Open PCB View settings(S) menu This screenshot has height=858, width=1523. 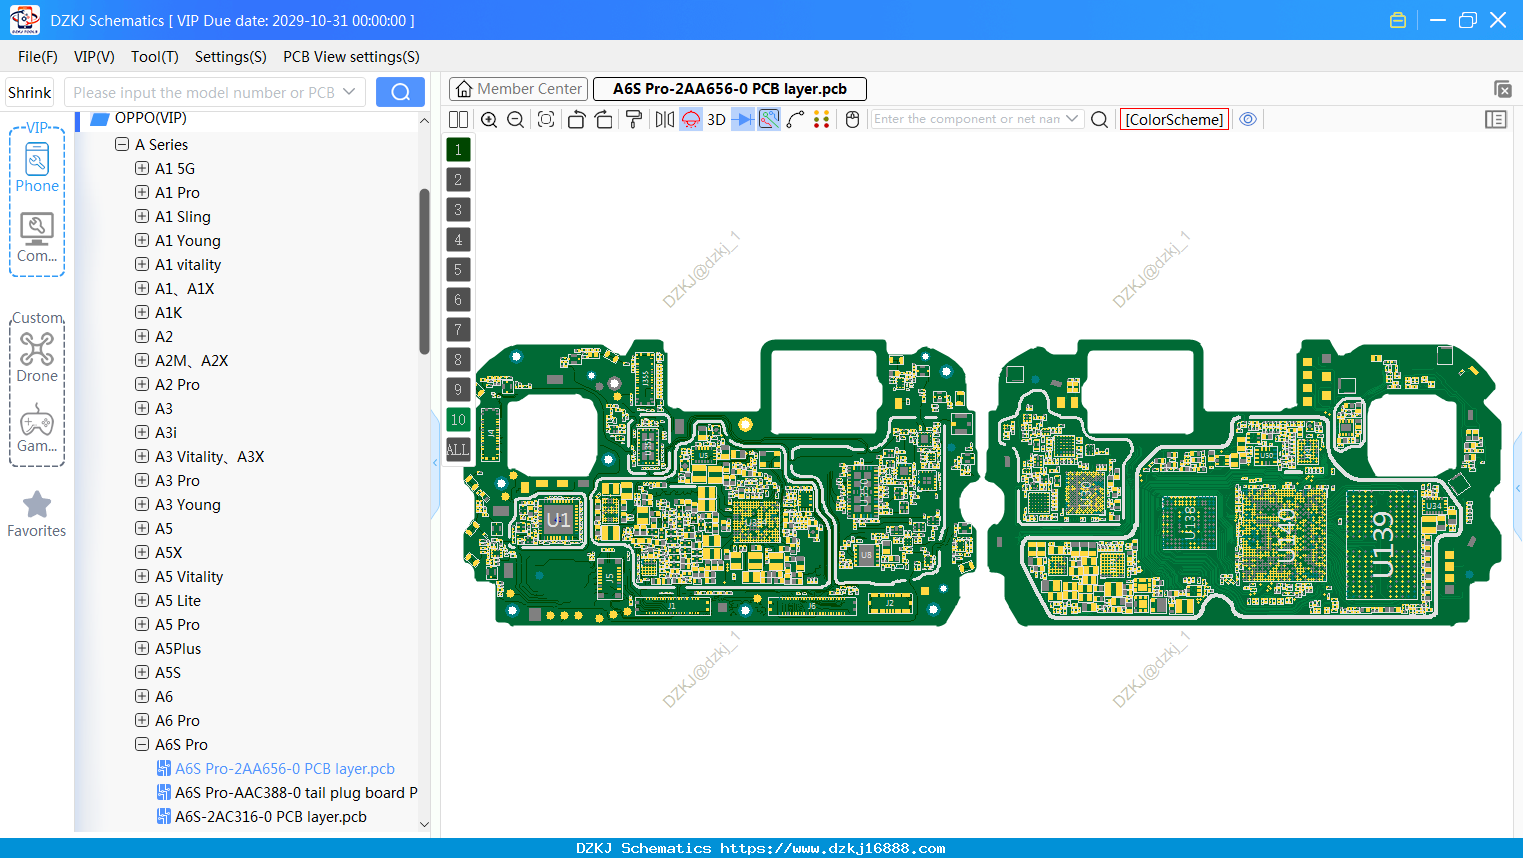coord(351,57)
